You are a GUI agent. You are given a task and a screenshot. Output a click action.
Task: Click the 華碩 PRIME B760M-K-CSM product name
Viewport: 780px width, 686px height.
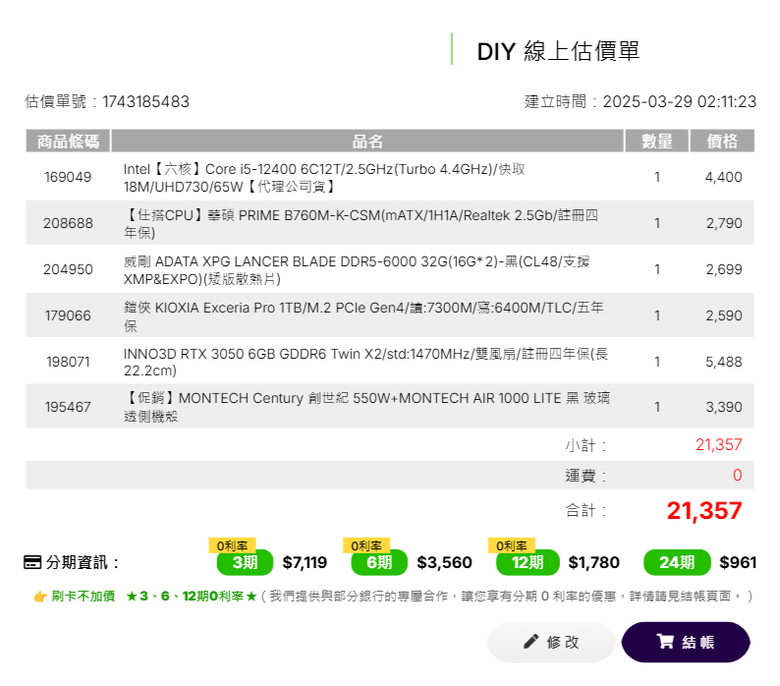pyautogui.click(x=361, y=224)
